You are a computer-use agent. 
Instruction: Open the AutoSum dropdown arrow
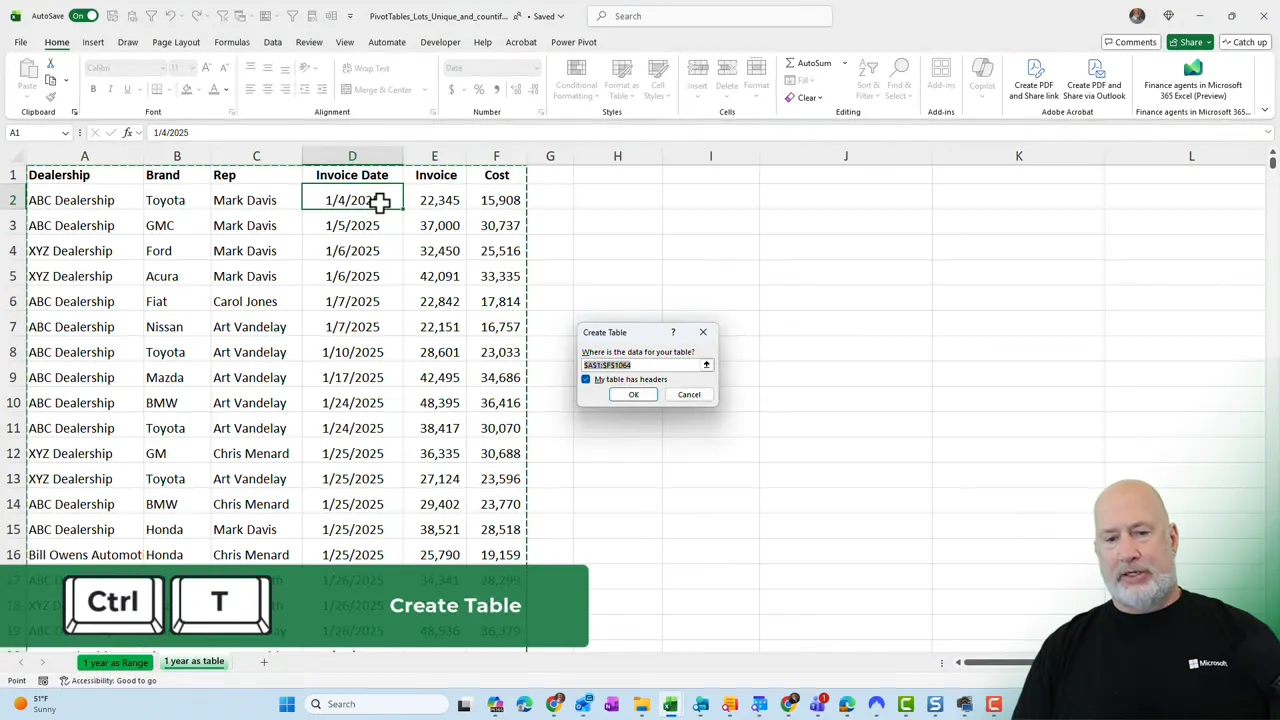843,63
